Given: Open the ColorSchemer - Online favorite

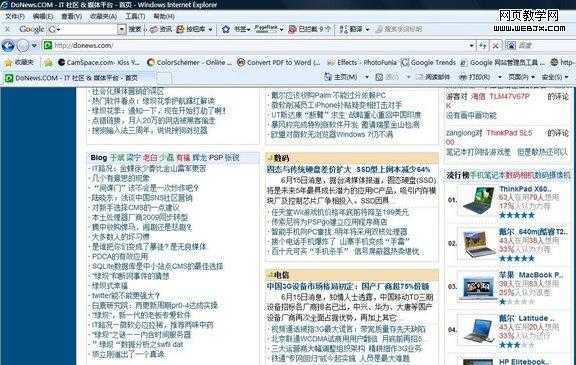Looking at the screenshot, I should (189, 62).
